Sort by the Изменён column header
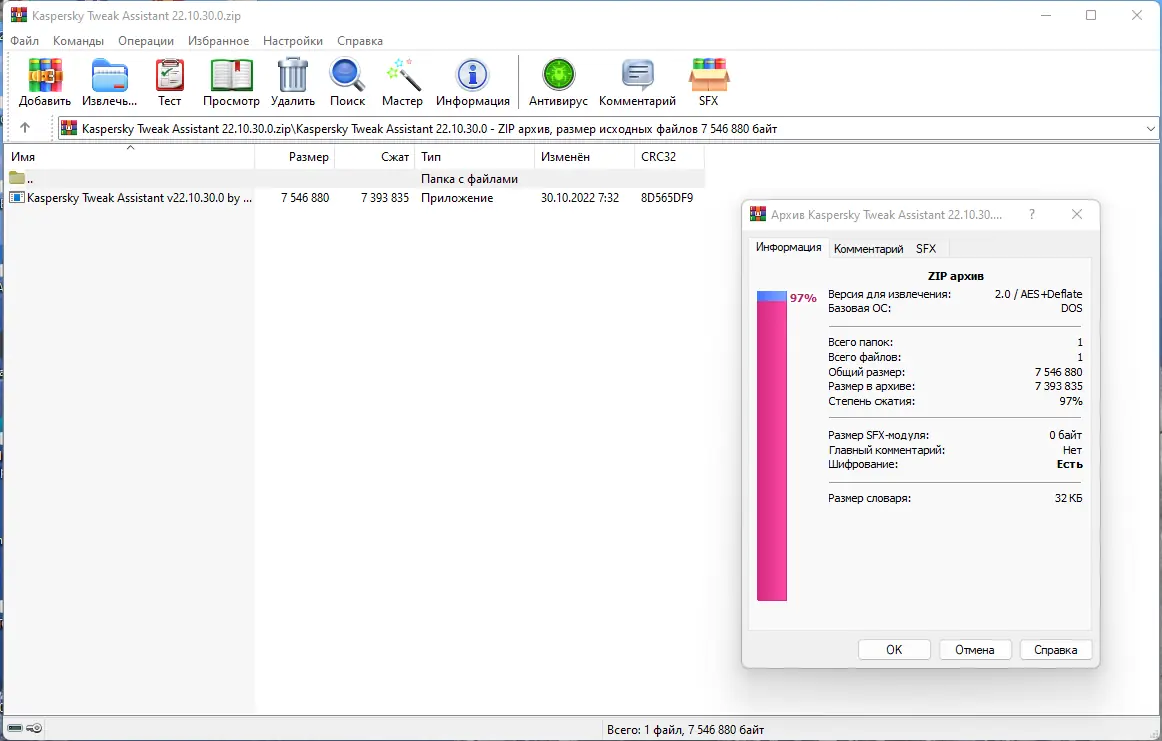1162x741 pixels. (x=584, y=156)
